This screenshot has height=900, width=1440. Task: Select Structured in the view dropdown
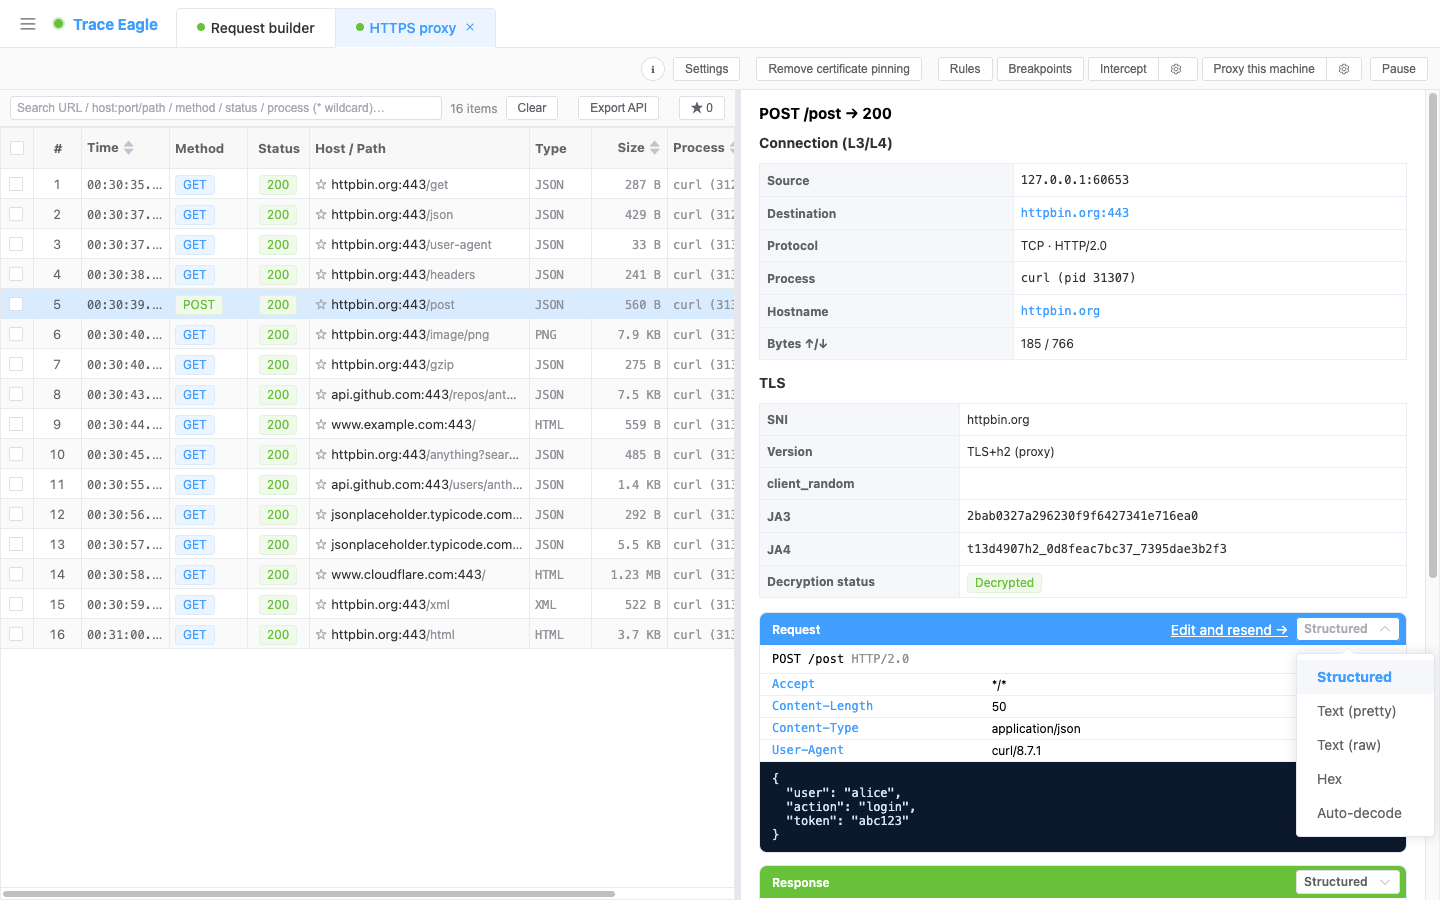[x=1365, y=677]
